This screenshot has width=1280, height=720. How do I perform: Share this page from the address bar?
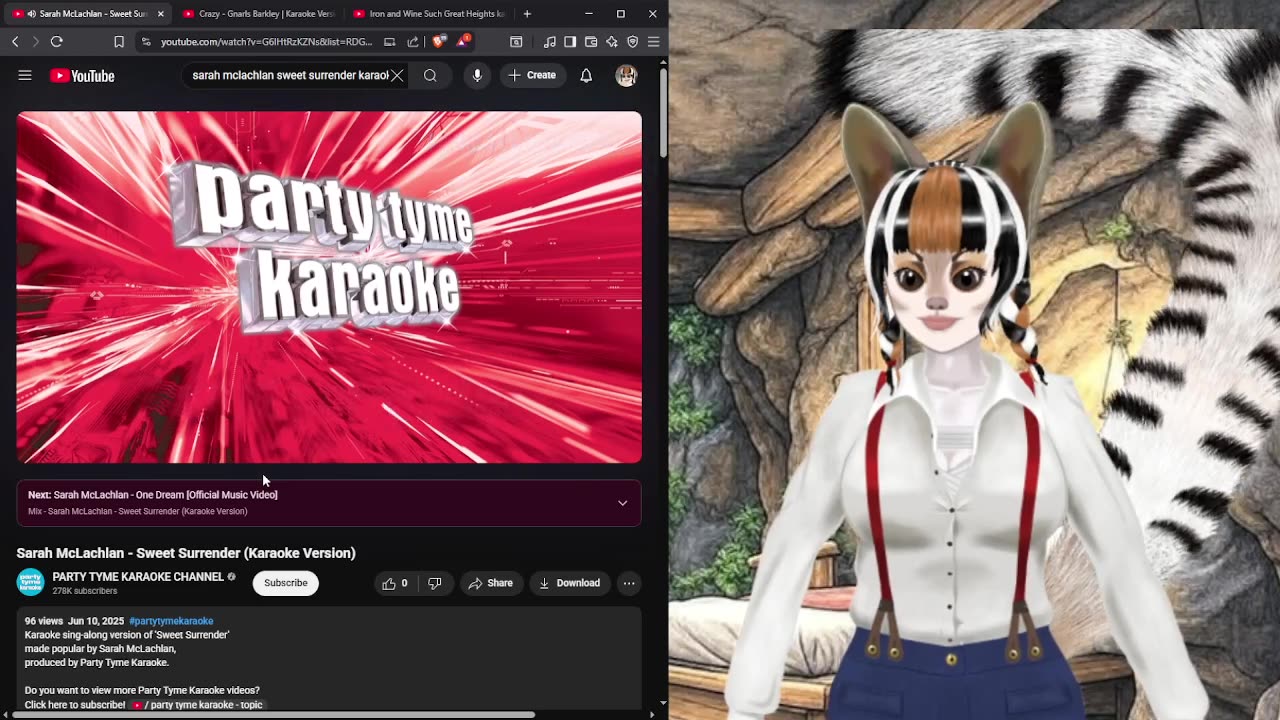413,42
